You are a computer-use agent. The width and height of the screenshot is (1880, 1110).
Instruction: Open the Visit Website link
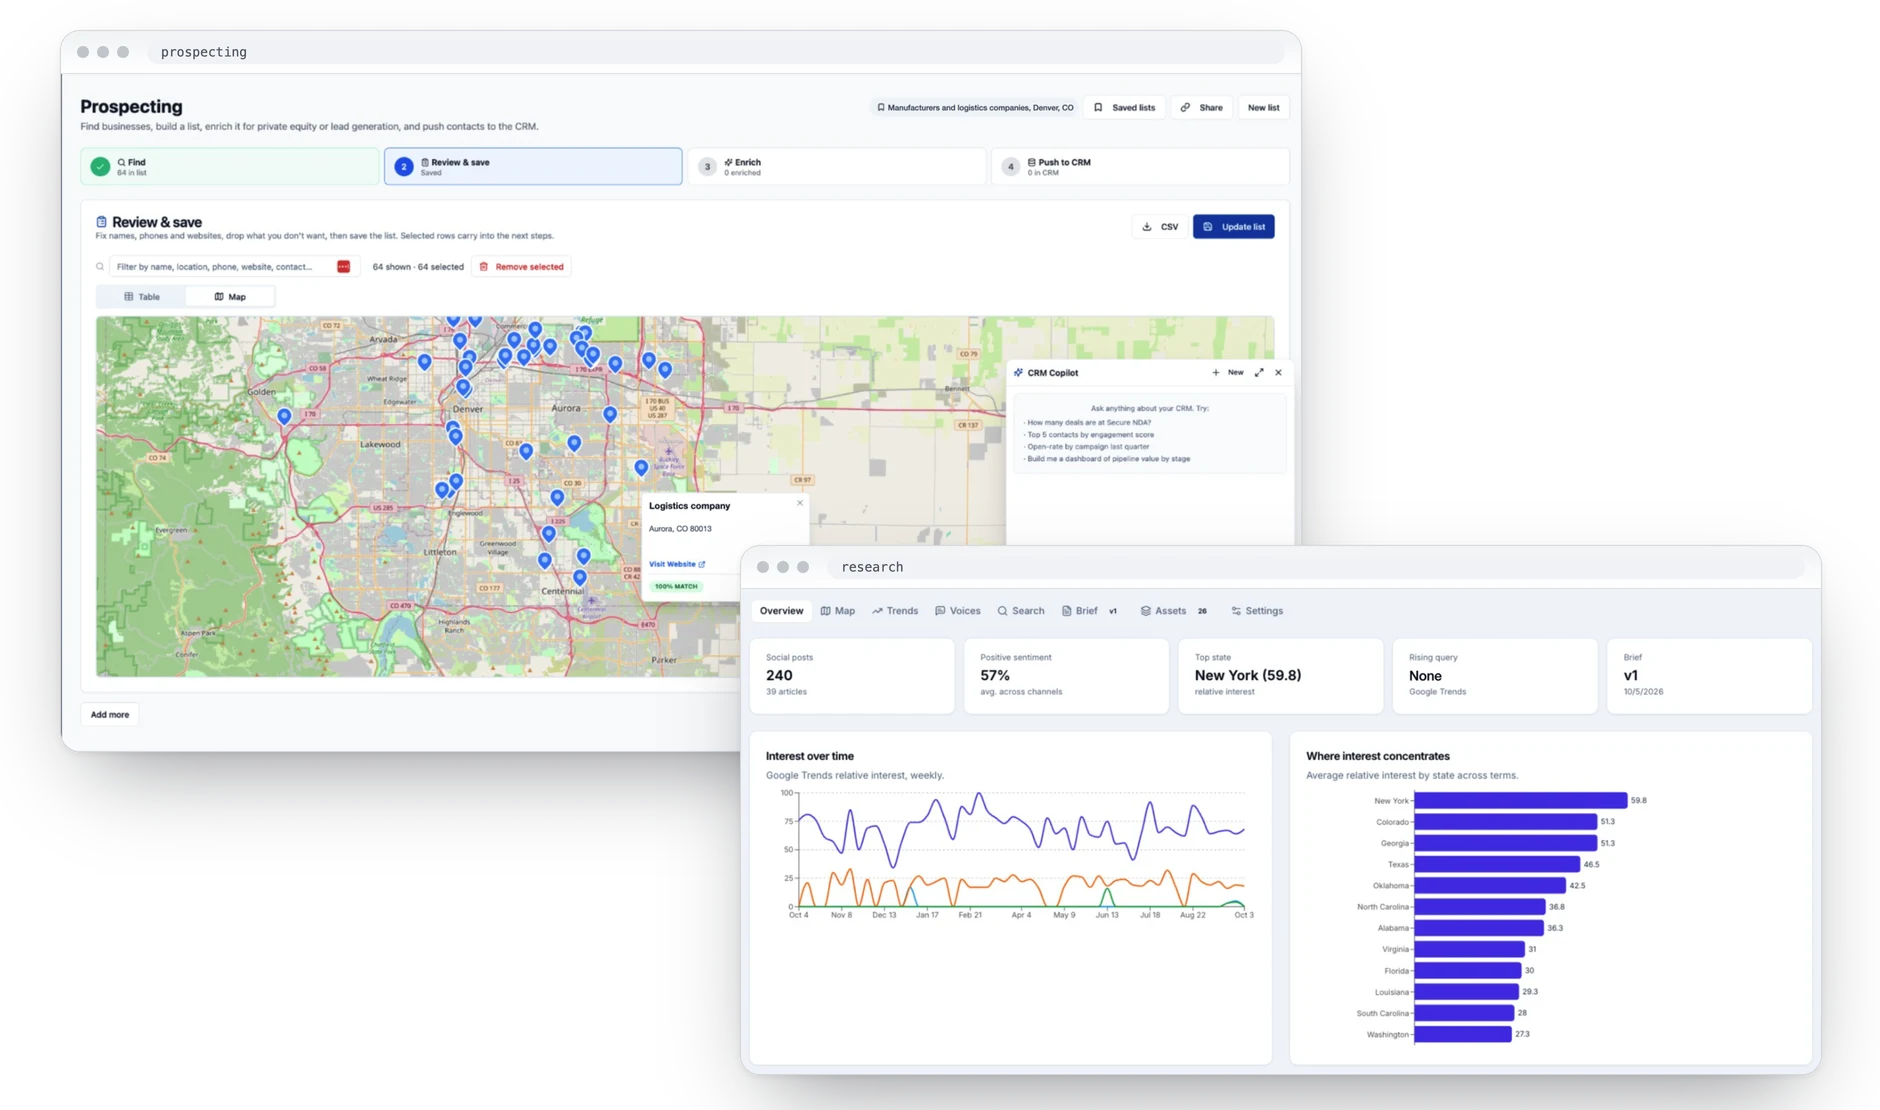pos(677,564)
